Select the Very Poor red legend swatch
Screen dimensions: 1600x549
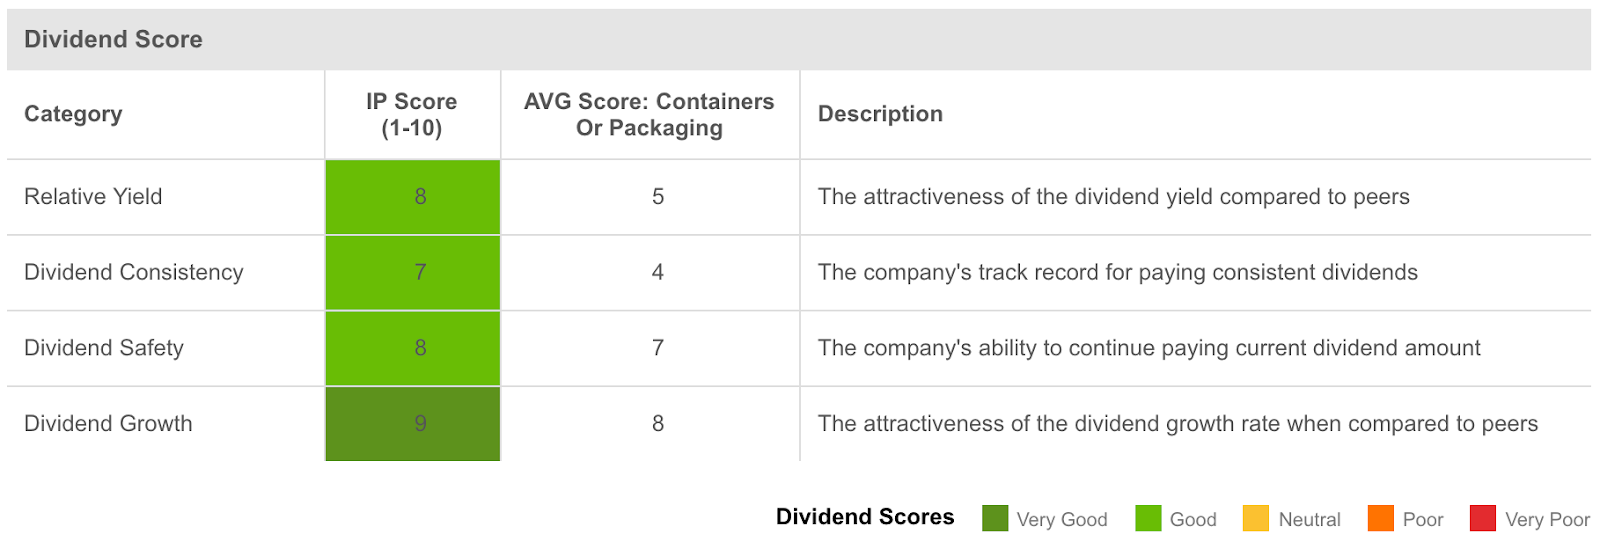[1483, 518]
